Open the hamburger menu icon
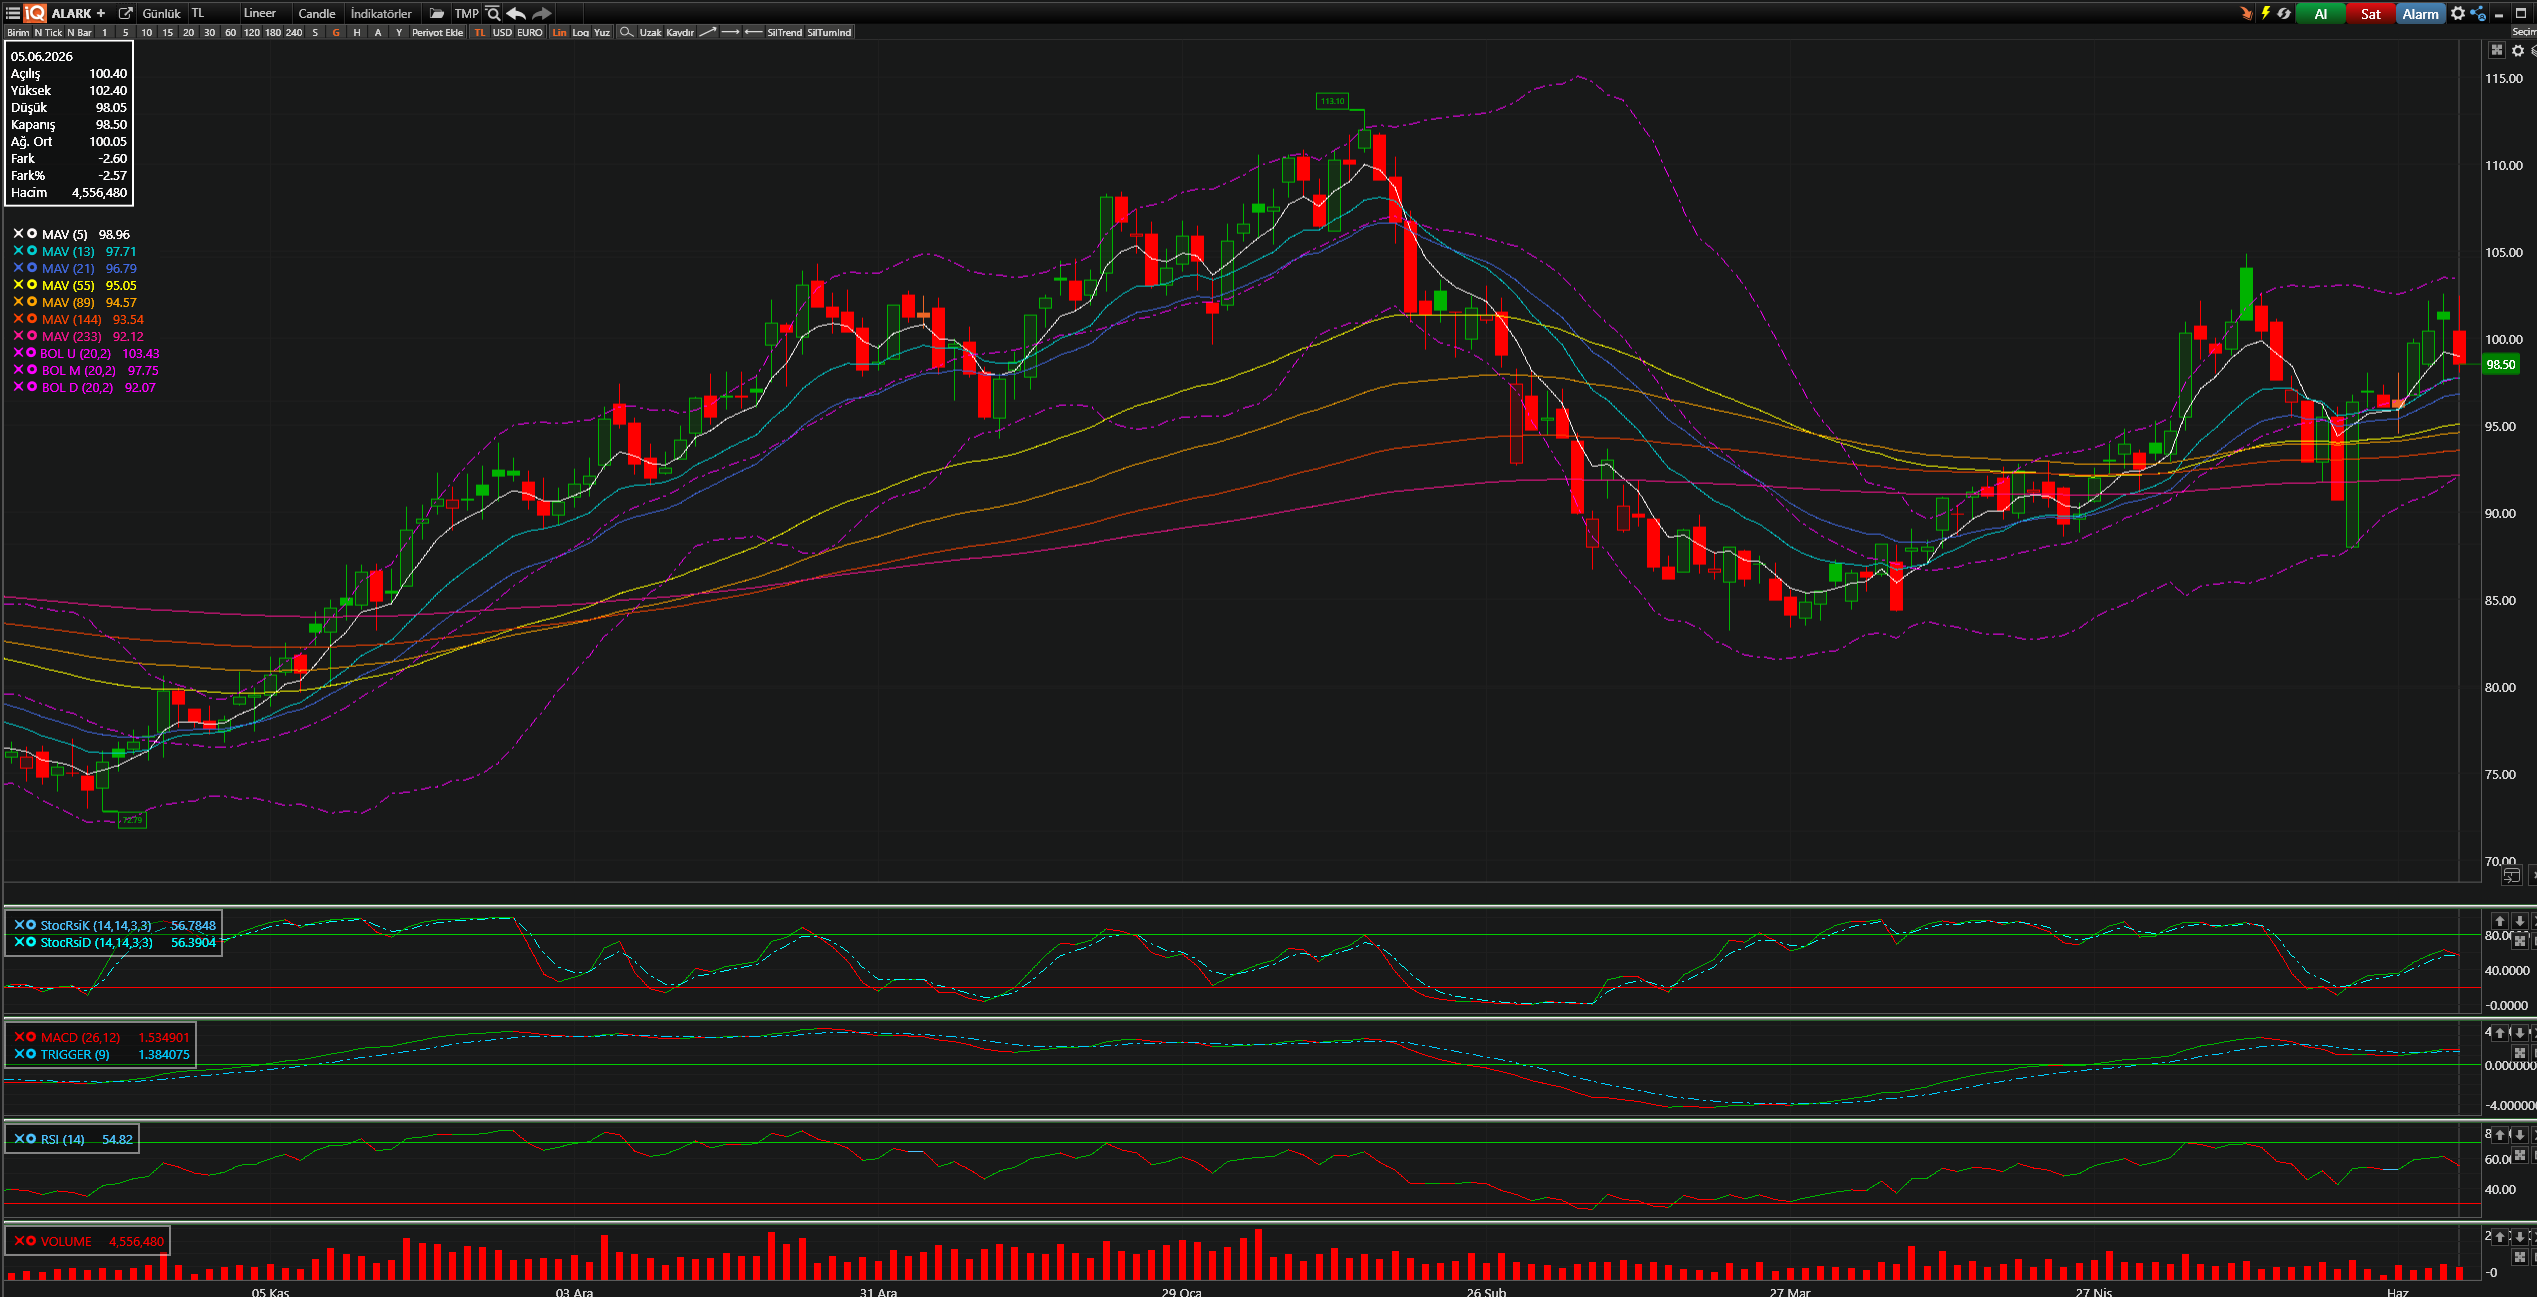 coord(13,13)
